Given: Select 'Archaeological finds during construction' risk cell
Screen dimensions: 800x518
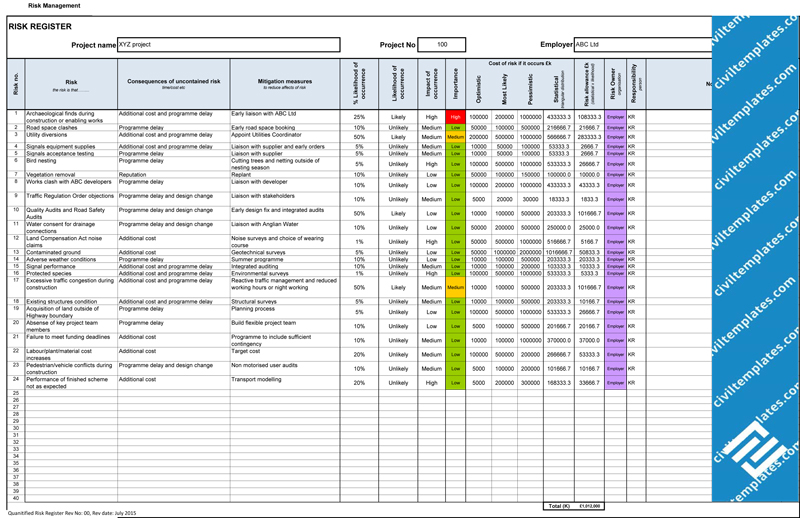Looking at the screenshot, I should [x=71, y=117].
